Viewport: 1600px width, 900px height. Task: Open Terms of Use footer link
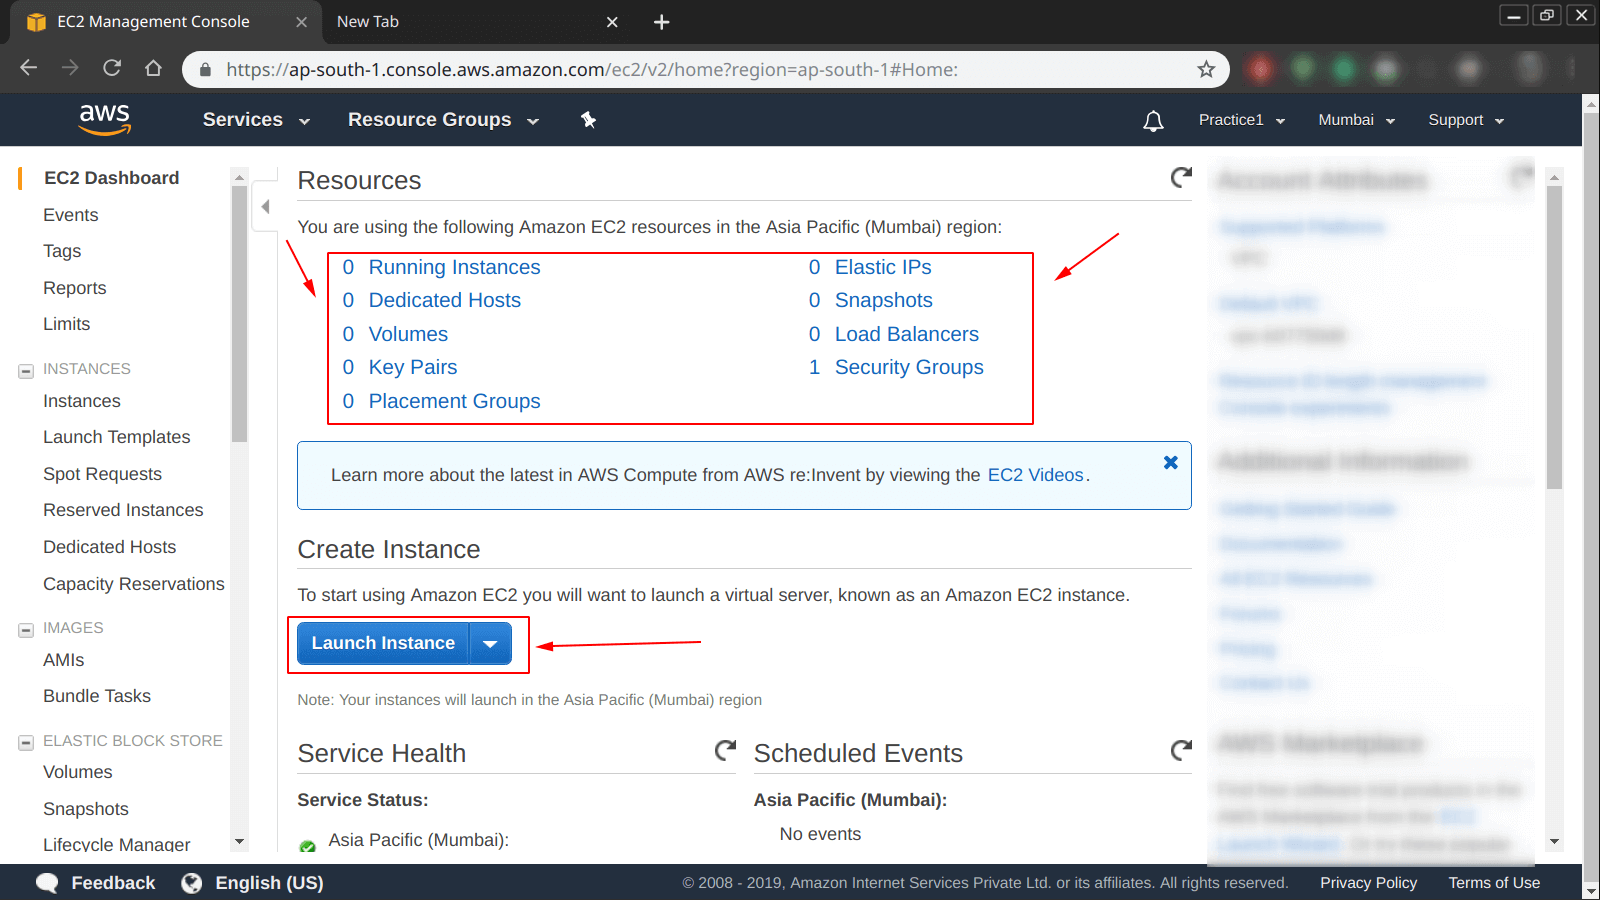(x=1494, y=883)
